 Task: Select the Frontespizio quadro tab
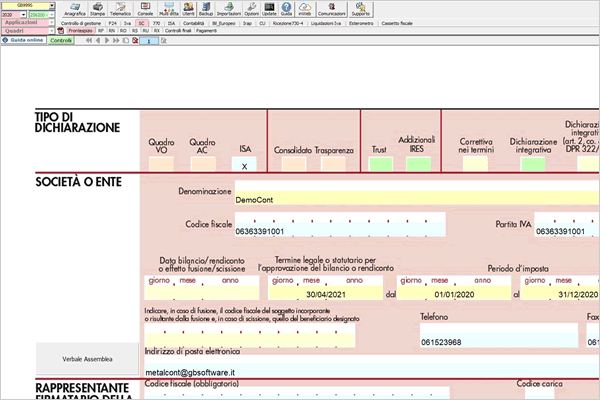point(80,31)
